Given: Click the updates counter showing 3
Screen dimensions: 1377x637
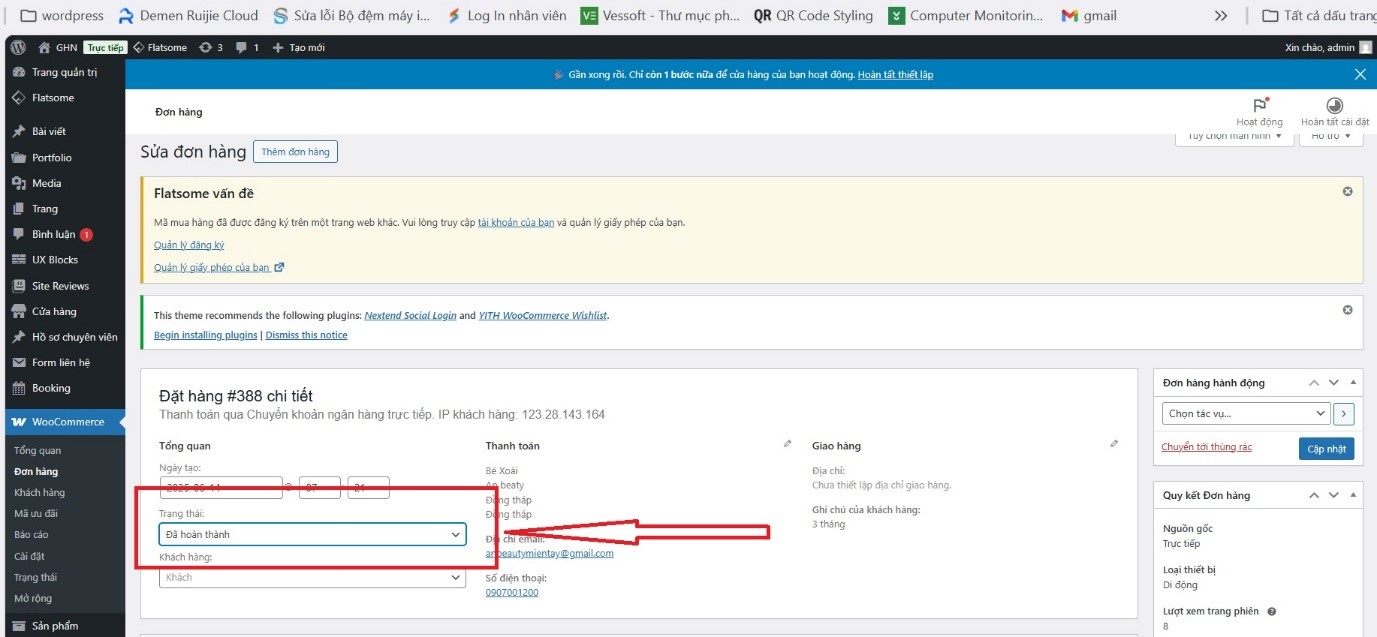Looking at the screenshot, I should pos(211,47).
